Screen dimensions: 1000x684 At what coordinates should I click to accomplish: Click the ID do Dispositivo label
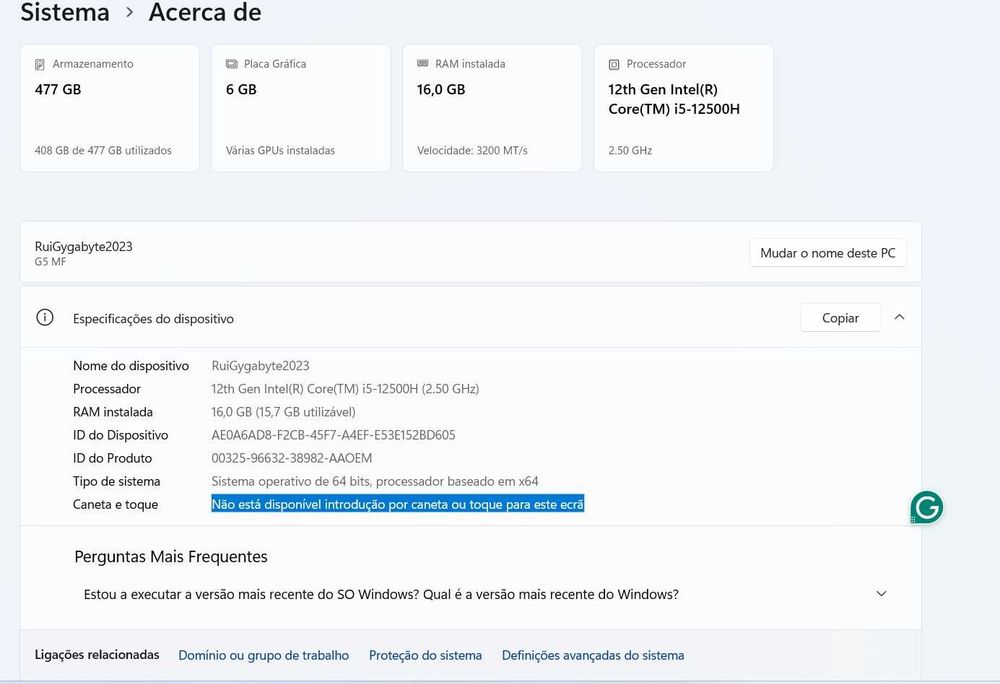121,435
